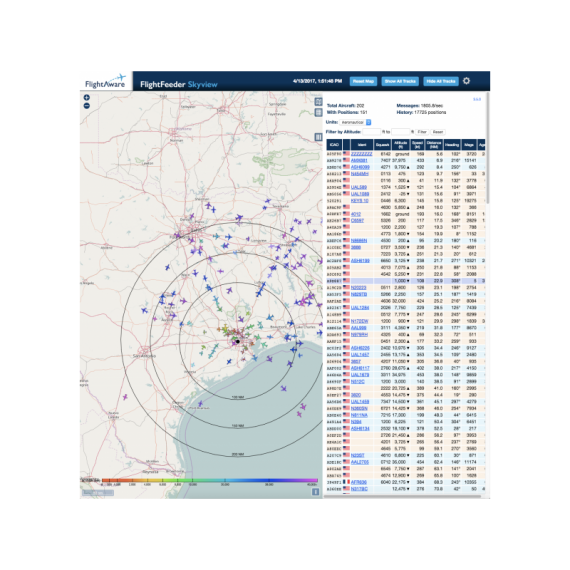The height and width of the screenshot is (570, 570).
Task: Click the date and time display in header
Action: point(317,81)
